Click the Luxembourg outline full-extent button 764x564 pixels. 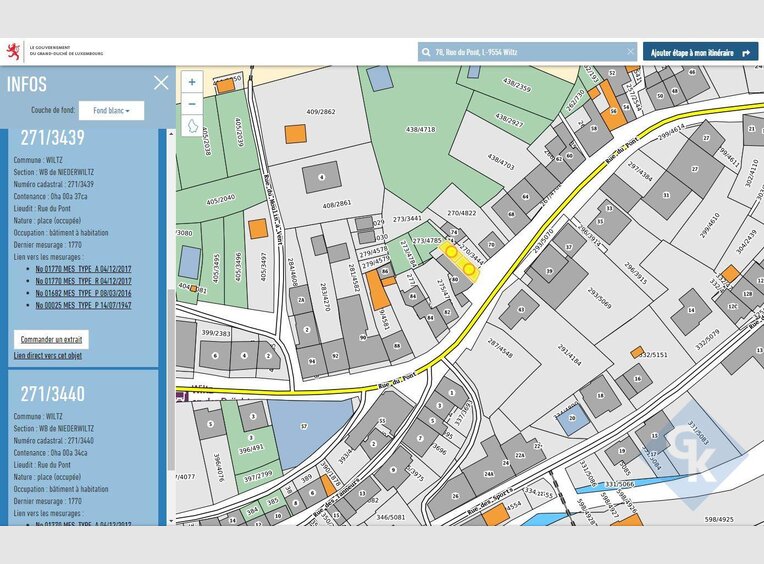[x=192, y=127]
